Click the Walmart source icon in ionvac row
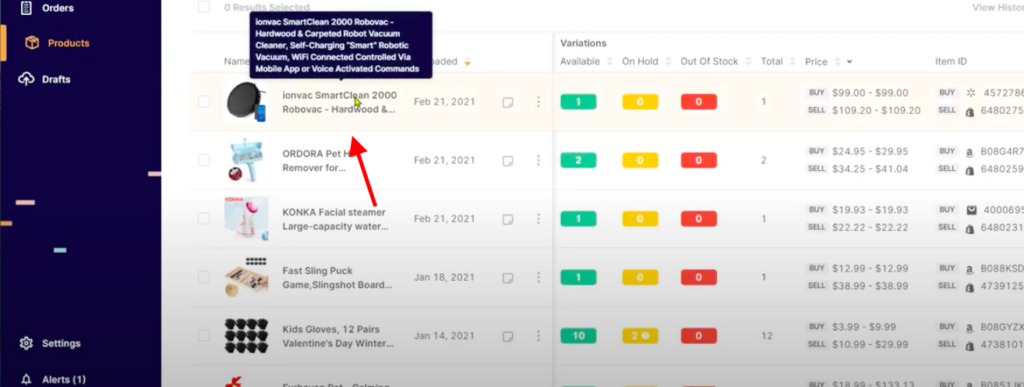 tap(970, 93)
